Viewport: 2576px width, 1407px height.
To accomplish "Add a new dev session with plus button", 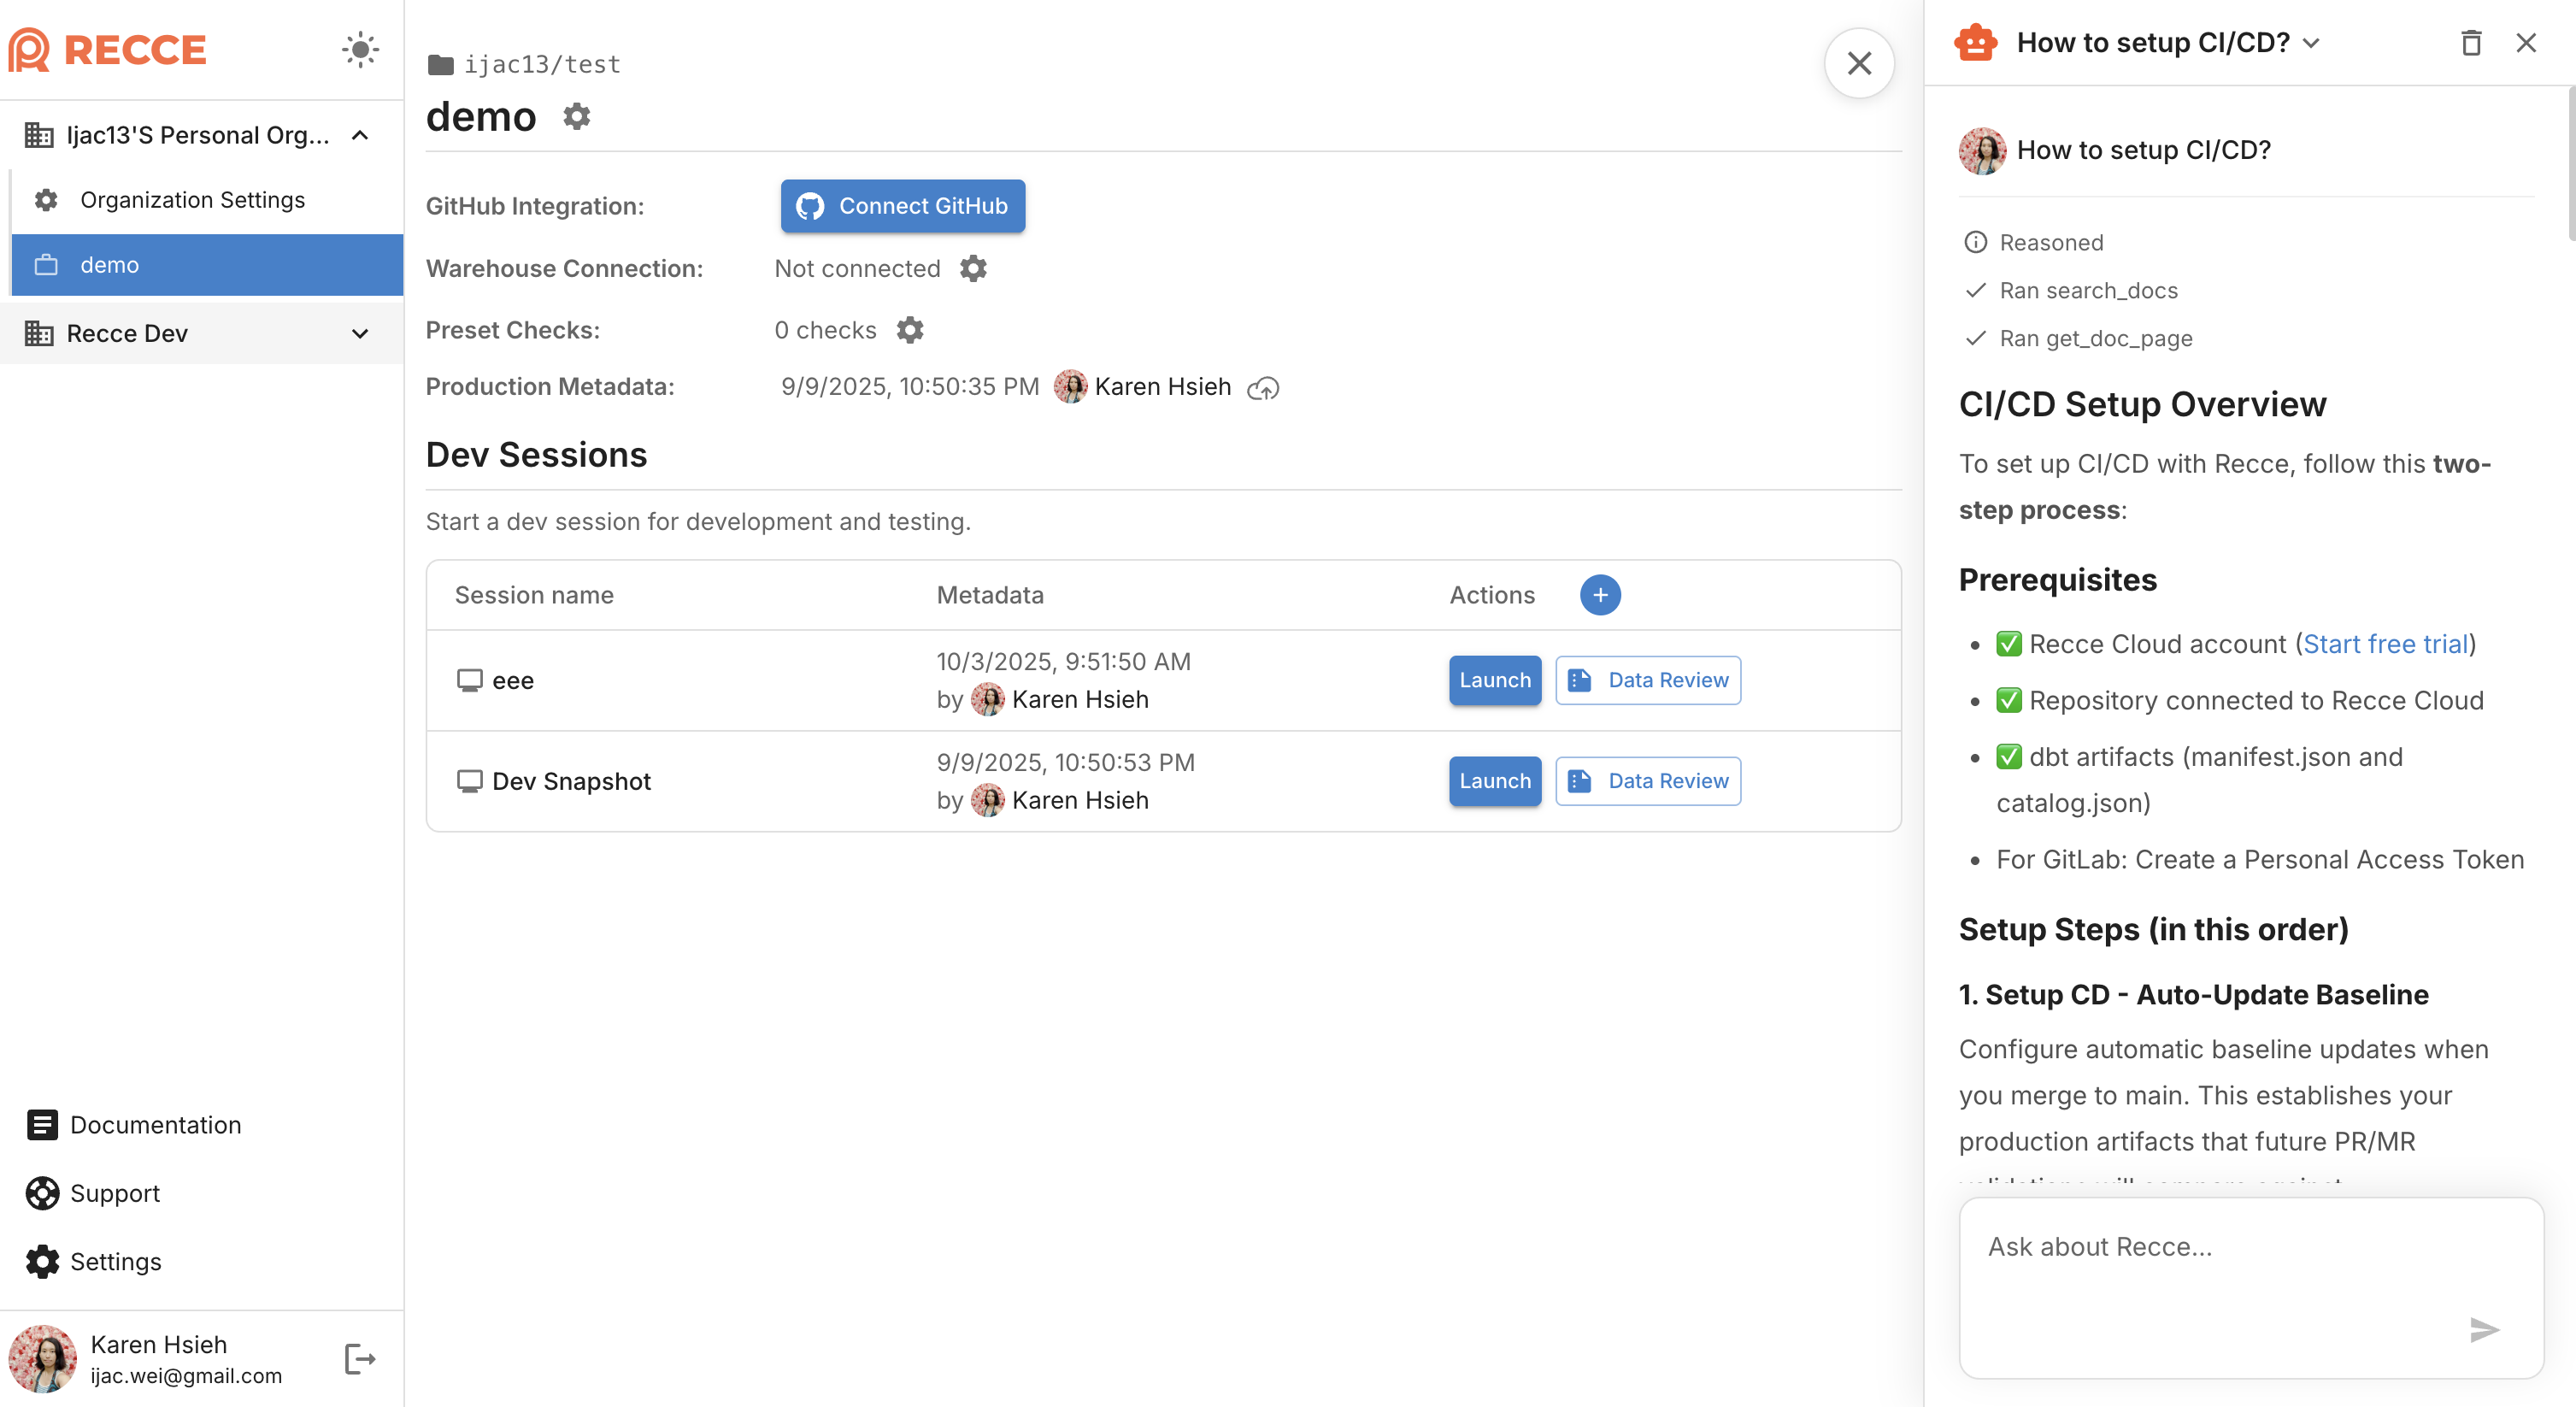I will (1599, 595).
